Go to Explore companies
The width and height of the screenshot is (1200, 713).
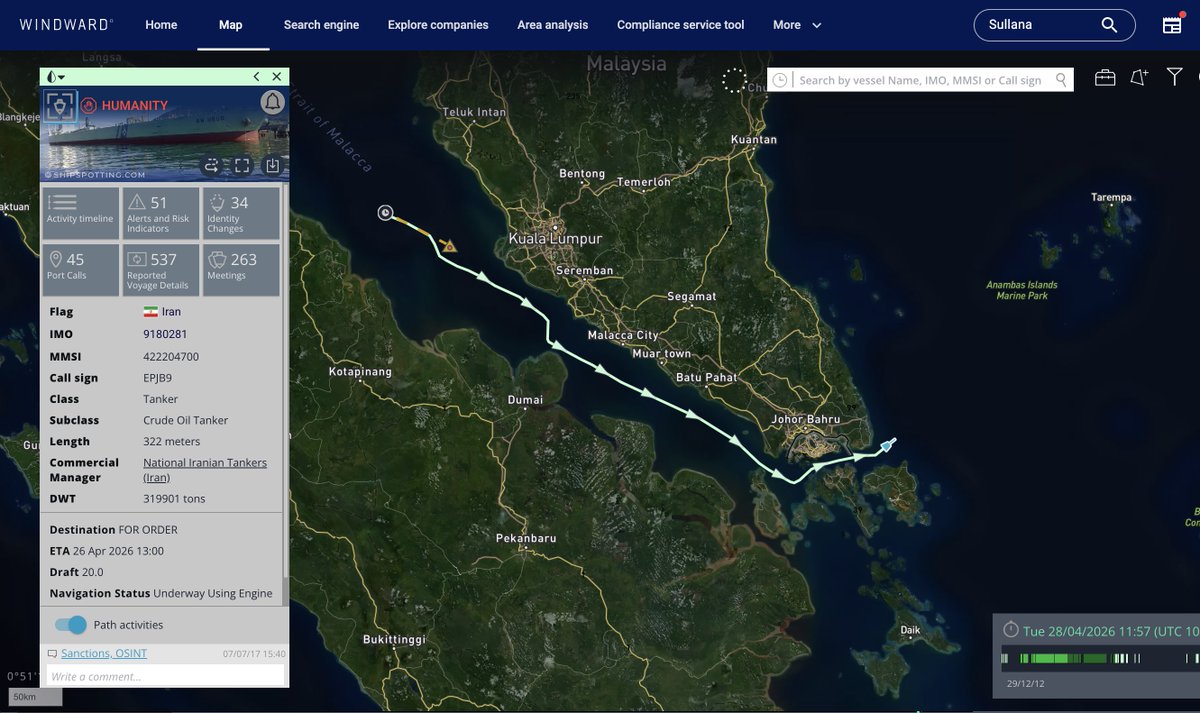coord(438,25)
